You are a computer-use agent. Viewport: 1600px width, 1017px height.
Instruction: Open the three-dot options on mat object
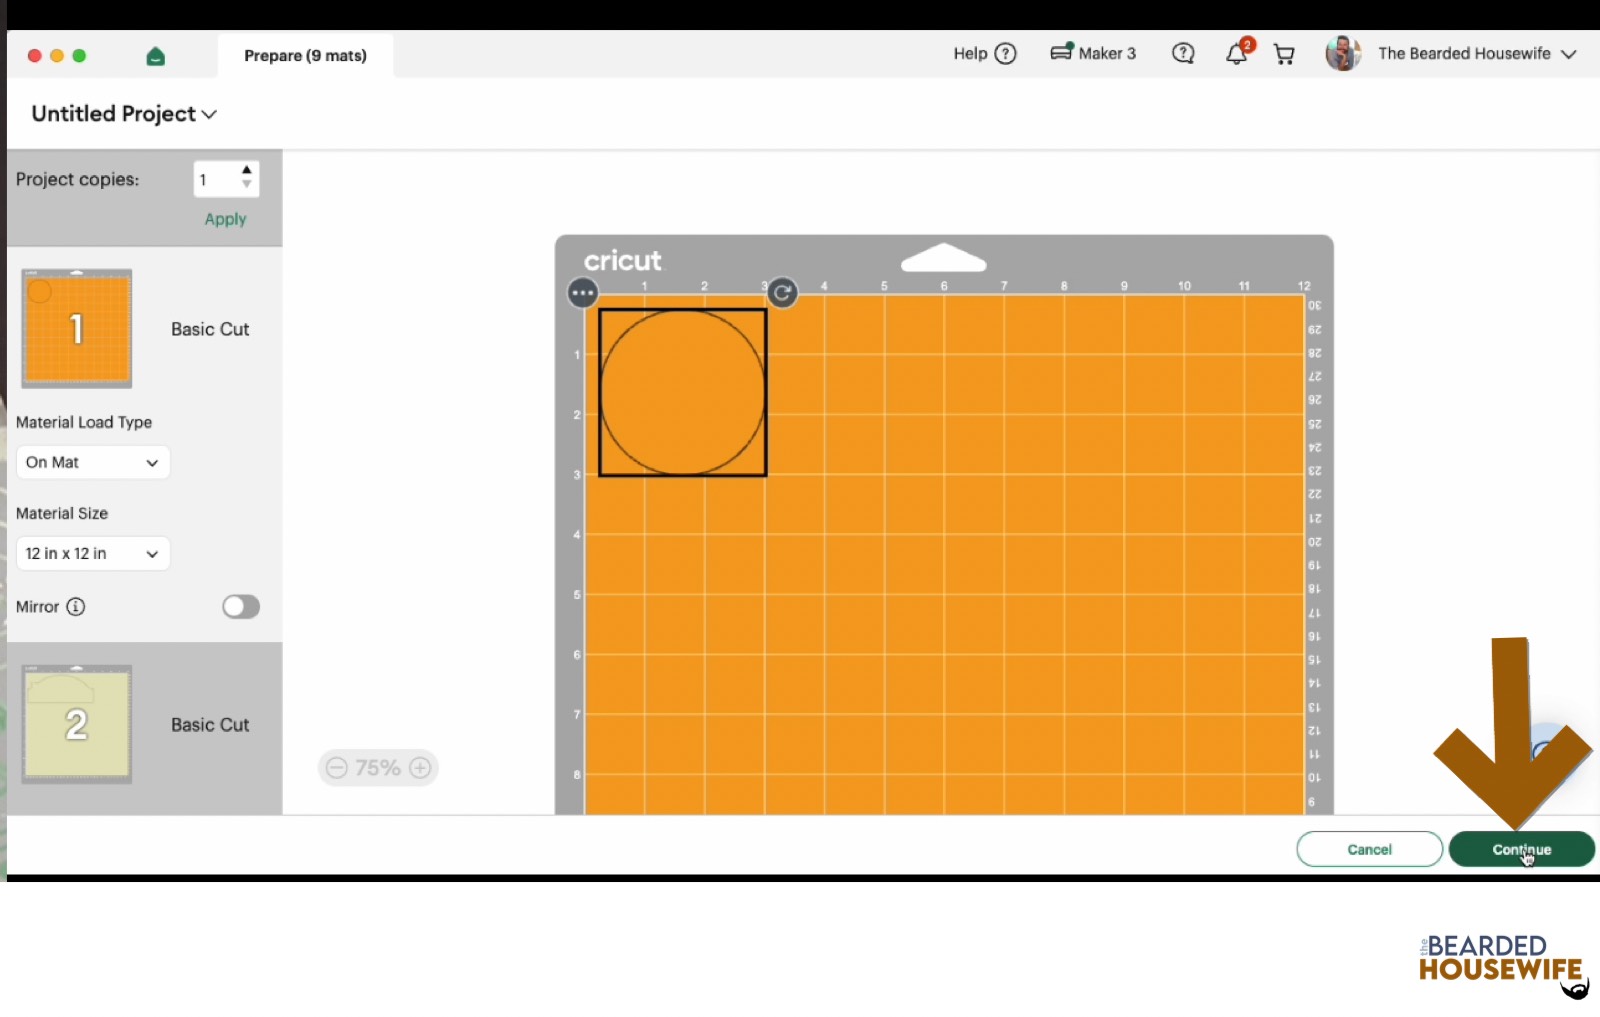(583, 293)
